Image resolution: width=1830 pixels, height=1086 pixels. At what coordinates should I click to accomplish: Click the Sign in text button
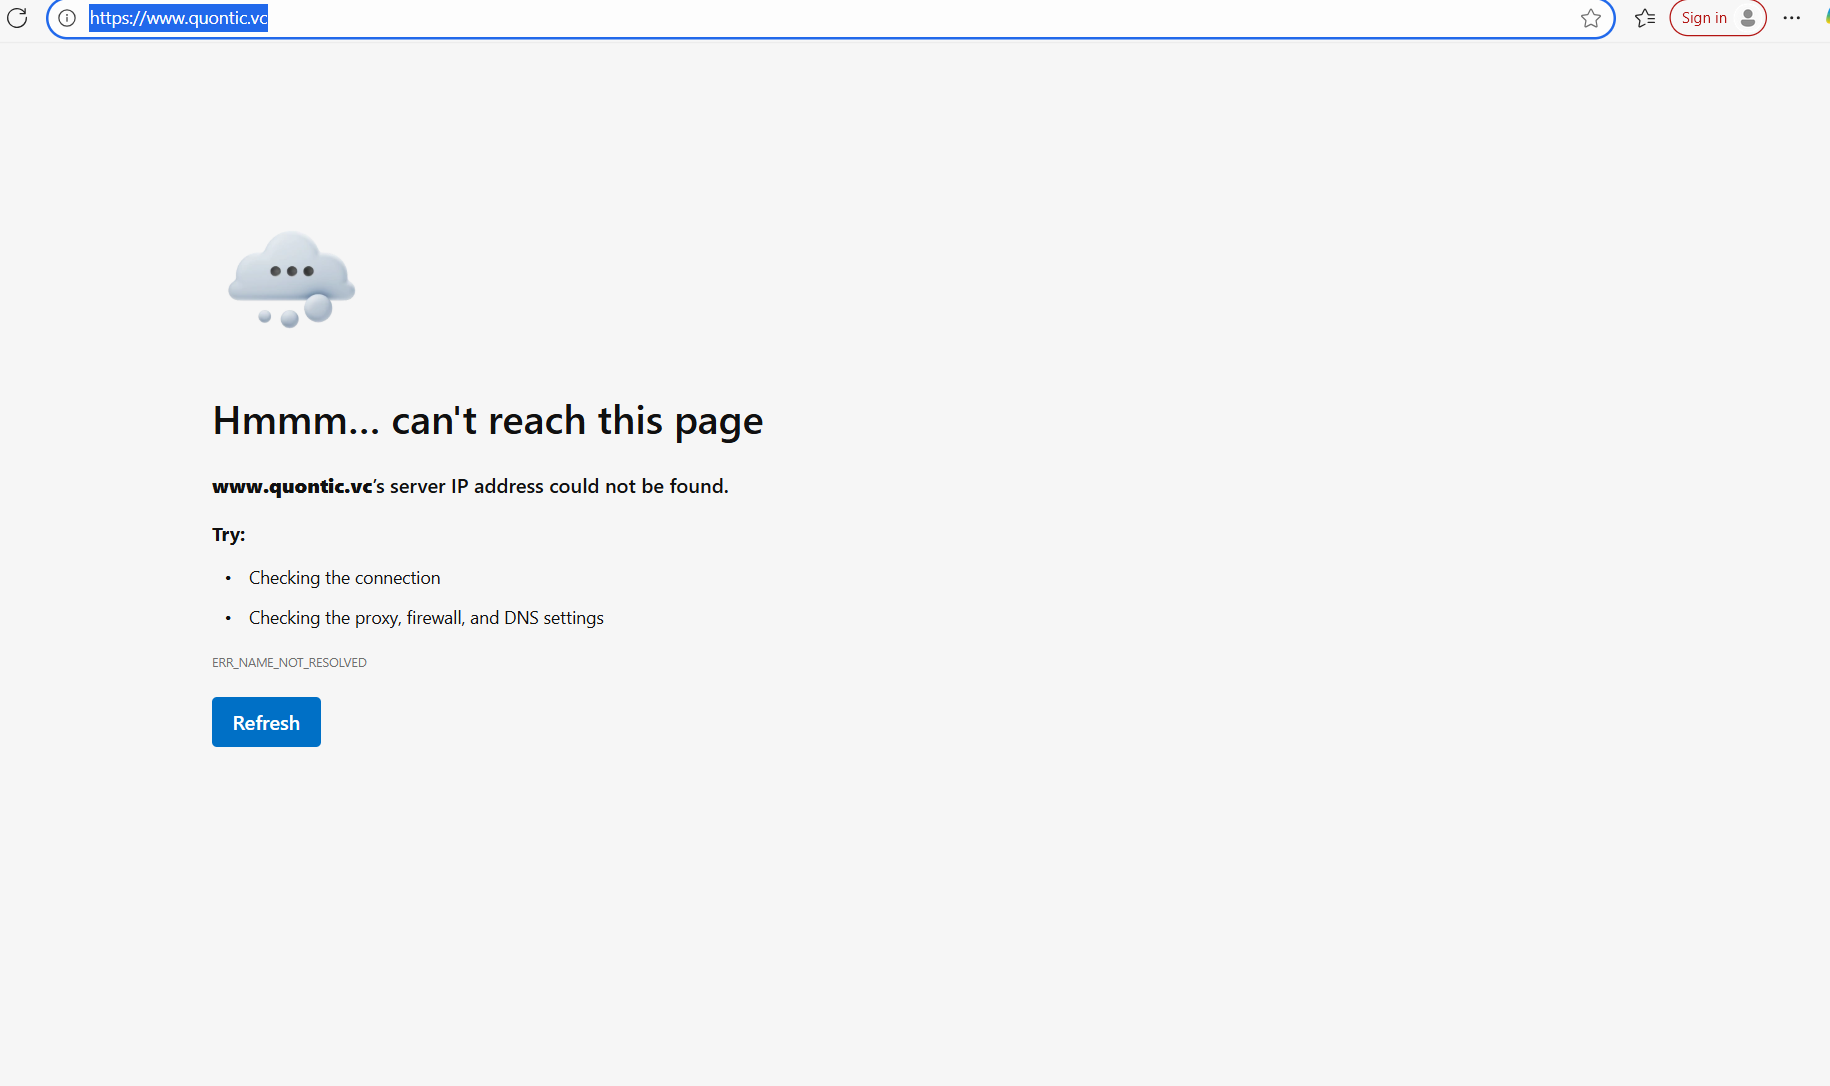1704,18
